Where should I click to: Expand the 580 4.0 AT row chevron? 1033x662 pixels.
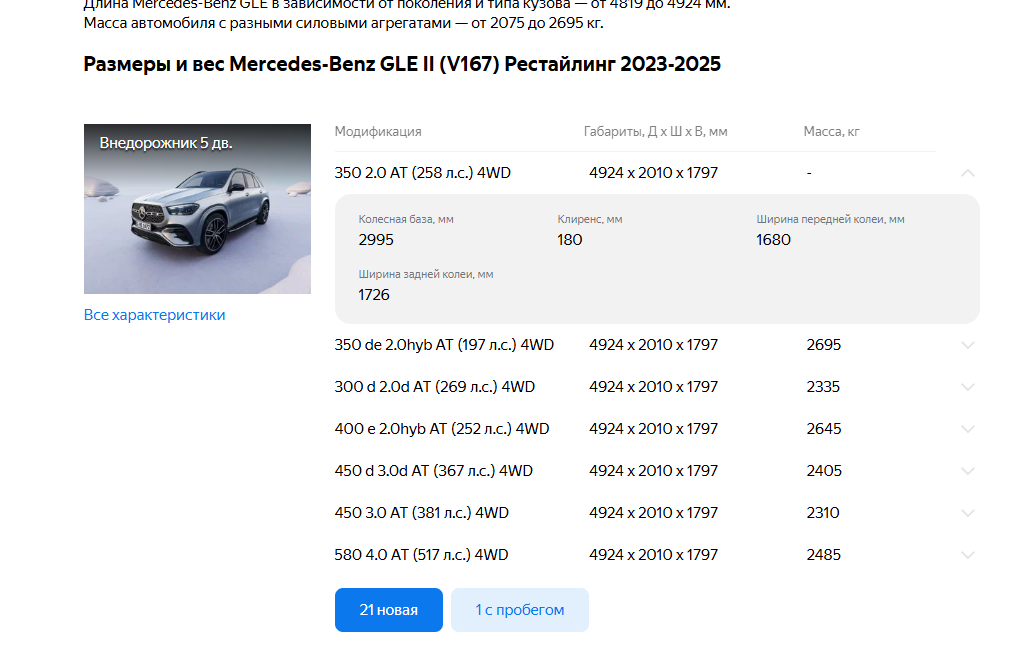click(x=967, y=555)
